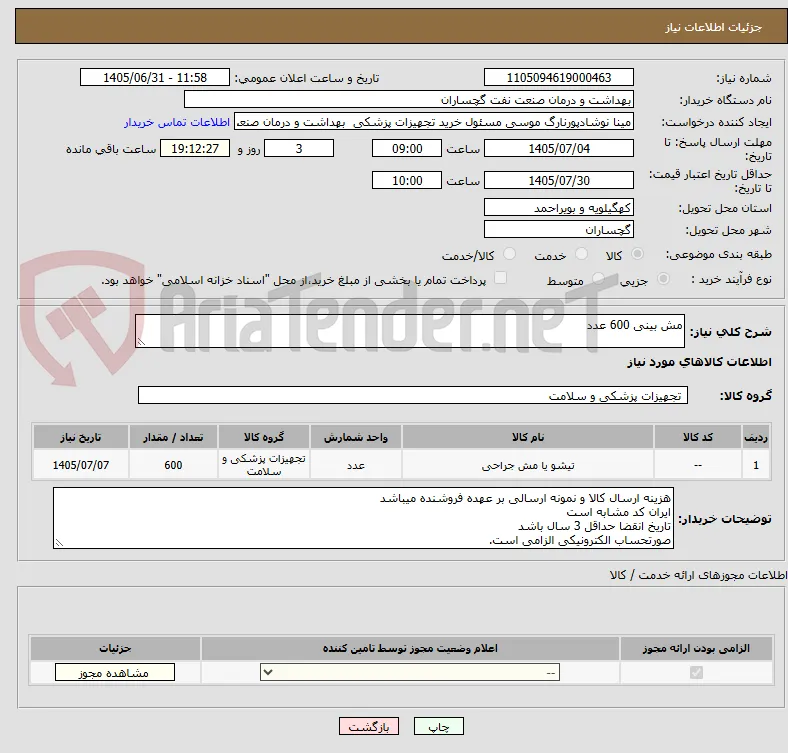Screen dimensions: 788x753
Task: Click the need date cell 1405/07/07
Action: pyautogui.click(x=81, y=465)
